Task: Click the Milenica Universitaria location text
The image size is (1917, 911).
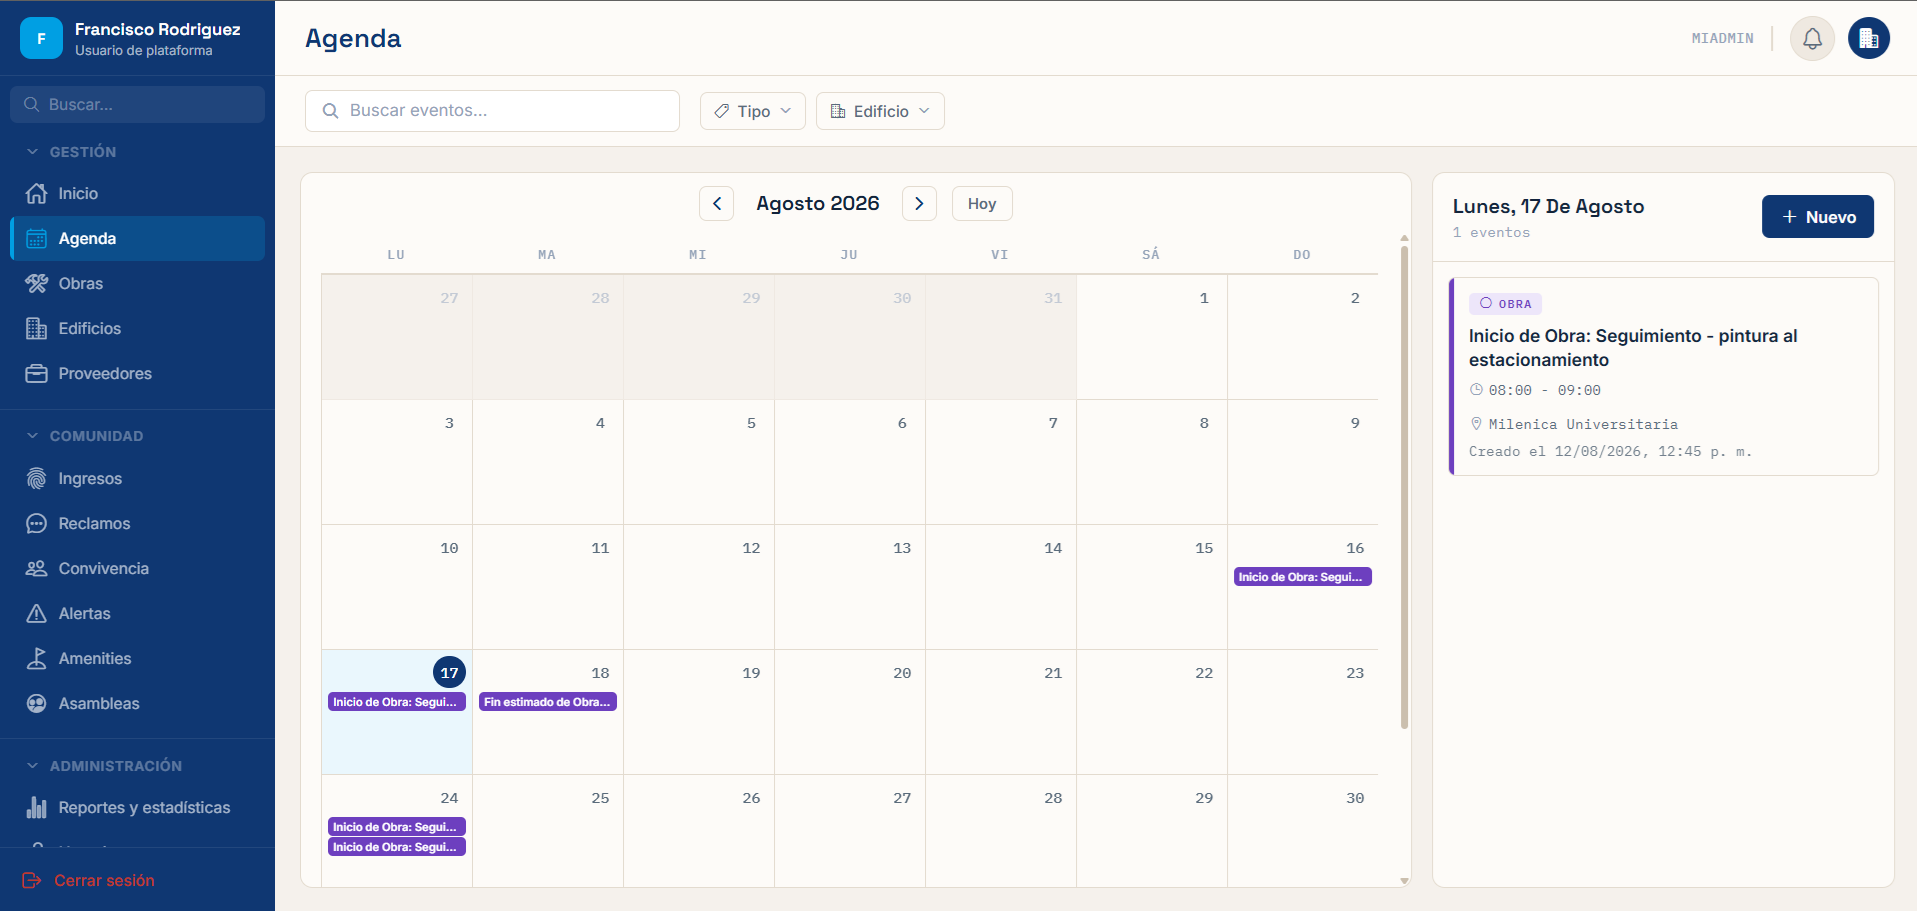Action: [x=1583, y=424]
